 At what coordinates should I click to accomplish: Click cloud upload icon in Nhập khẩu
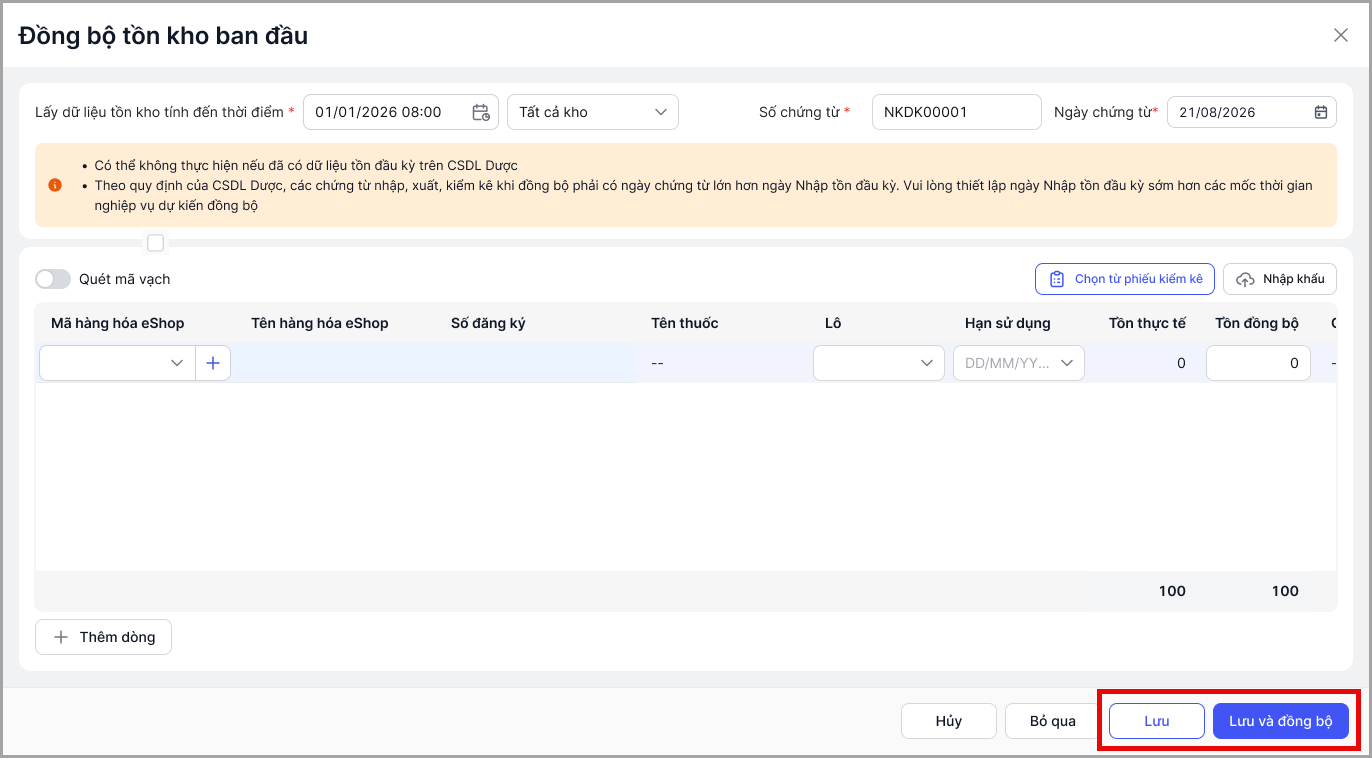1245,279
